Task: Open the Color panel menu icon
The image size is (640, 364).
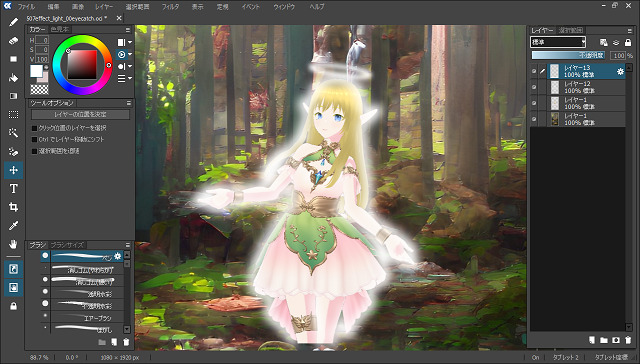Action: click(128, 30)
